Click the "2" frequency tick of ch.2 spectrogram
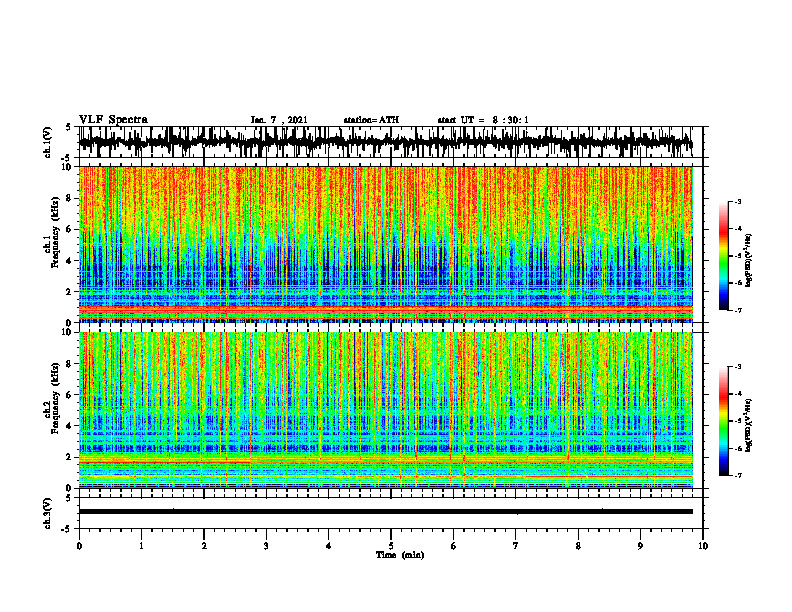Image resolution: width=792 pixels, height=612 pixels. coord(70,457)
